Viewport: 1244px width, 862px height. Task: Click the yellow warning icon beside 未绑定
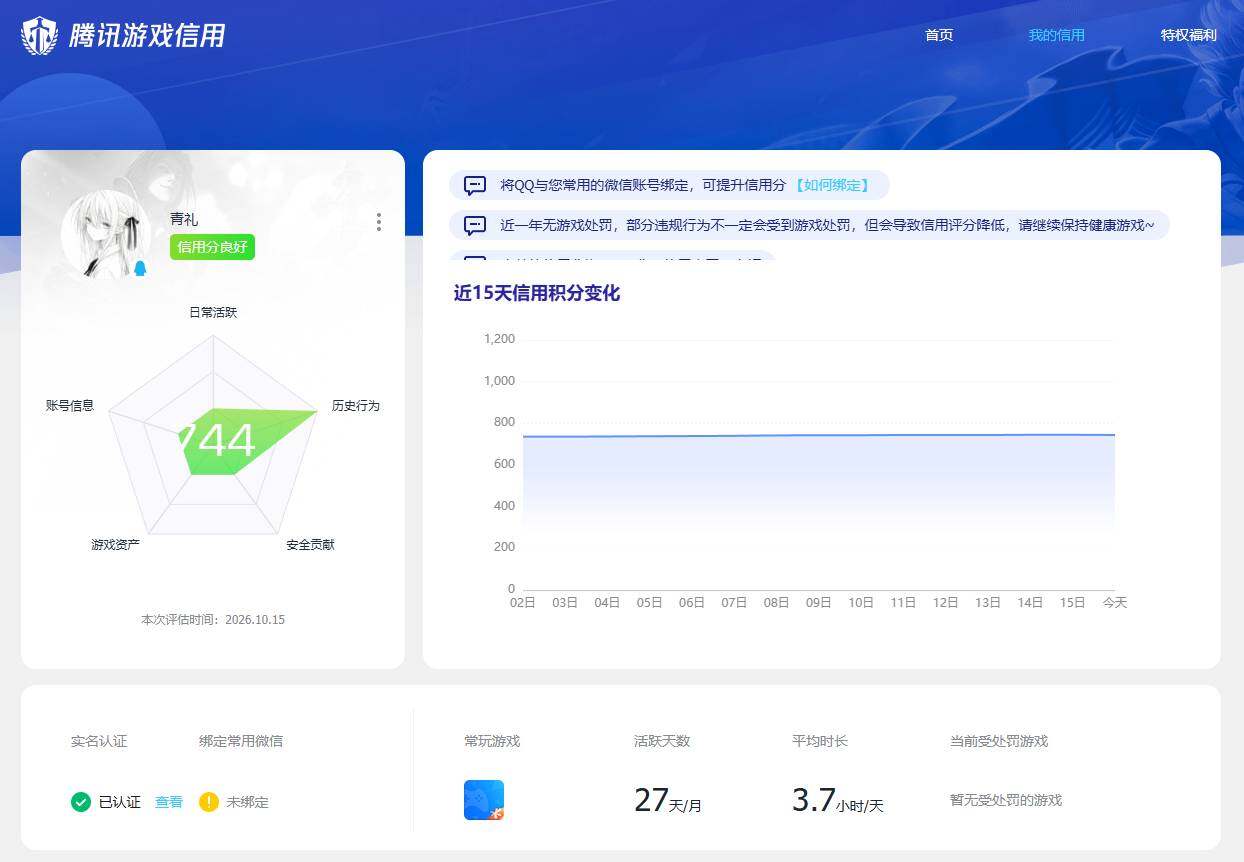coord(208,802)
